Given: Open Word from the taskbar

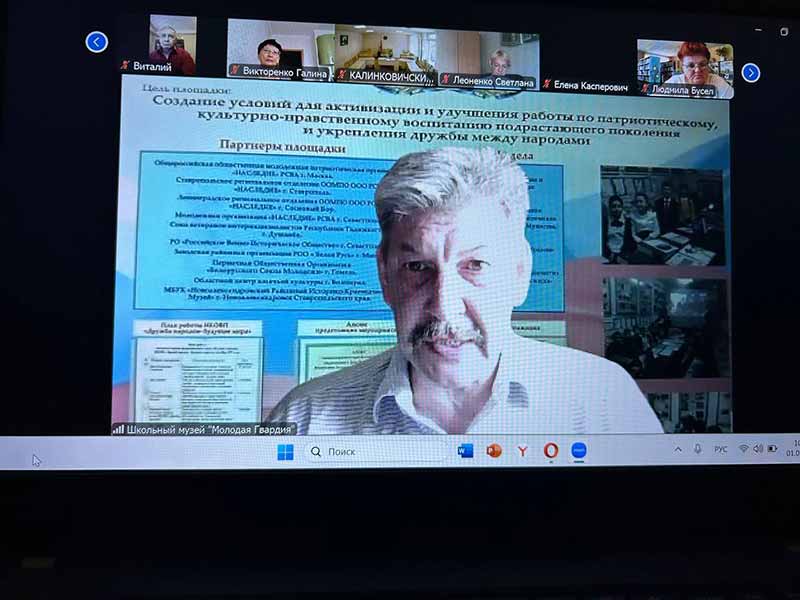Looking at the screenshot, I should [465, 451].
